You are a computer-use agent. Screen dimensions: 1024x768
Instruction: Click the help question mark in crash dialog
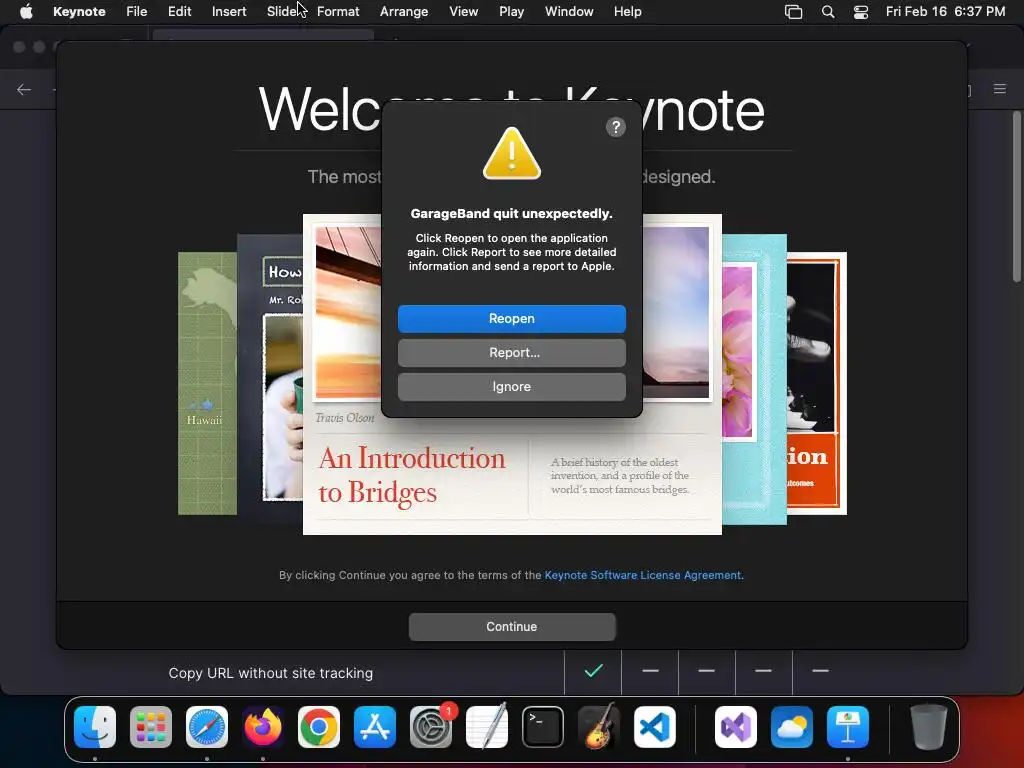[616, 127]
